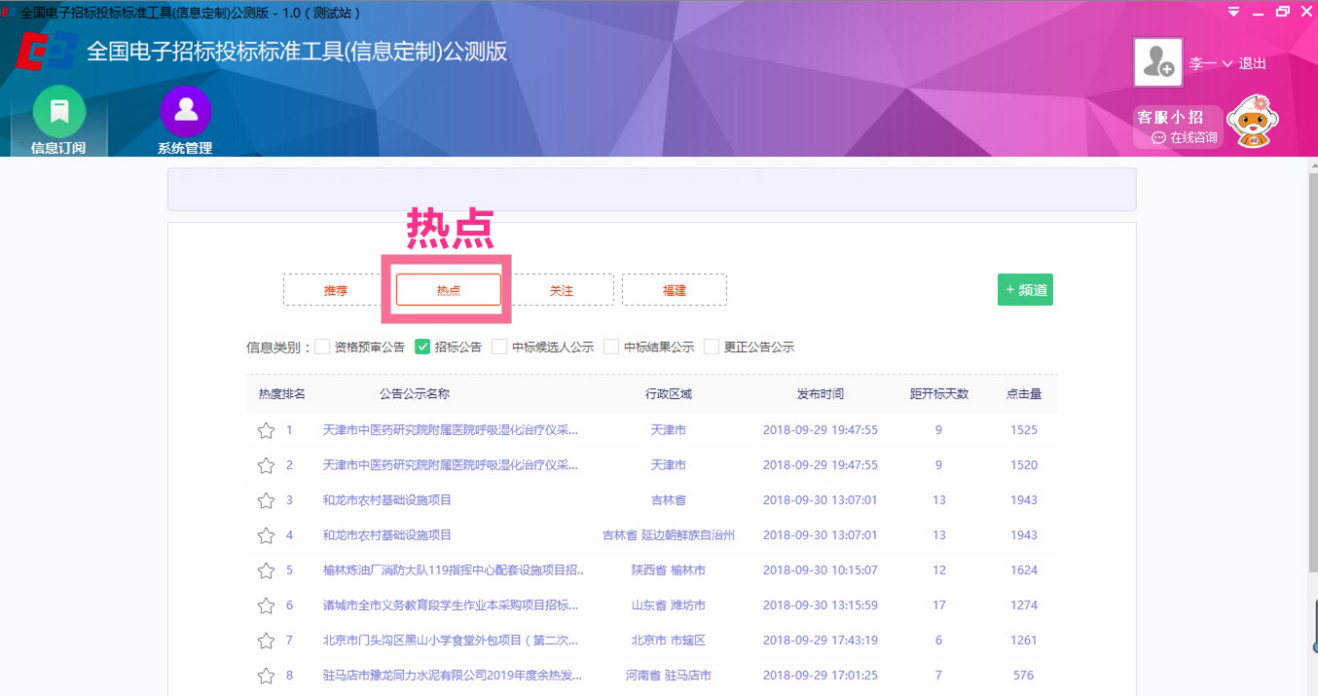
Task: Click the user avatar icon
Action: [1158, 62]
